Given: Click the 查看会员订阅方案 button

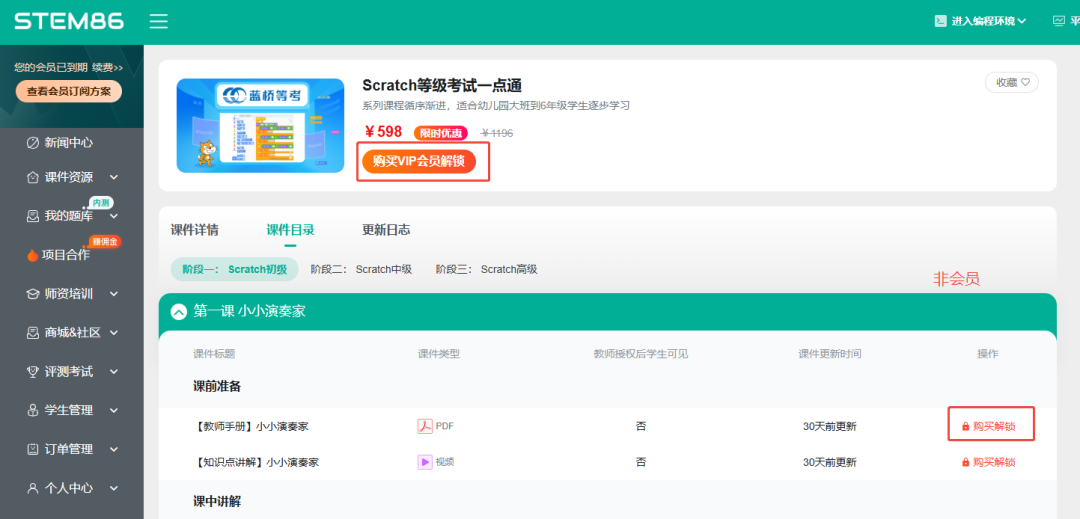Looking at the screenshot, I should pyautogui.click(x=69, y=92).
